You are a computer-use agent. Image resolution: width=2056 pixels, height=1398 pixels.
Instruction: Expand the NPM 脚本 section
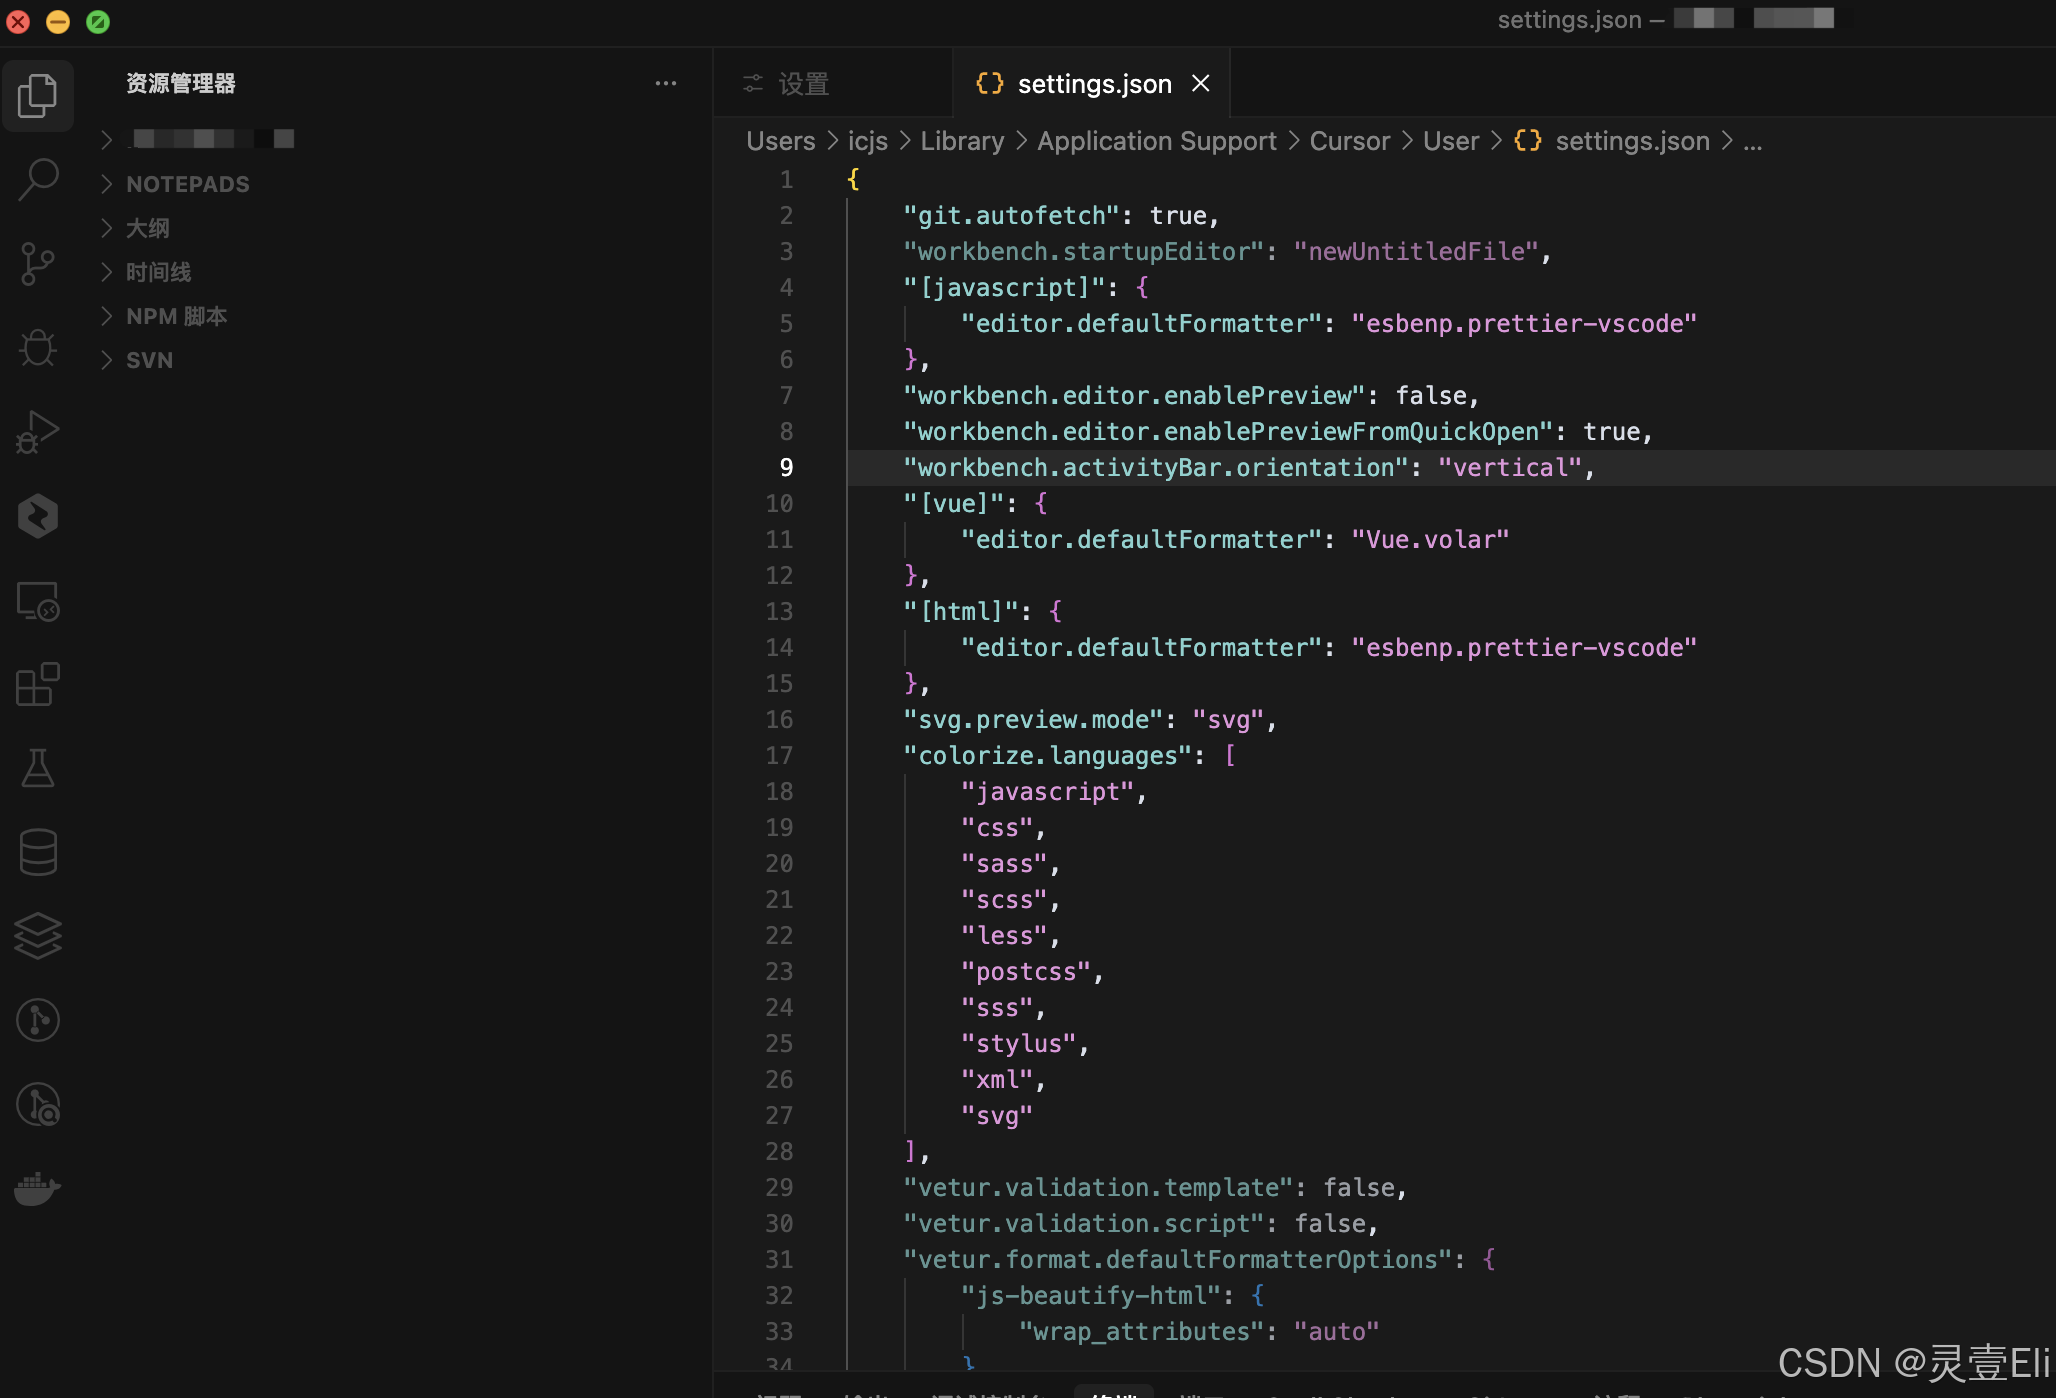(176, 316)
